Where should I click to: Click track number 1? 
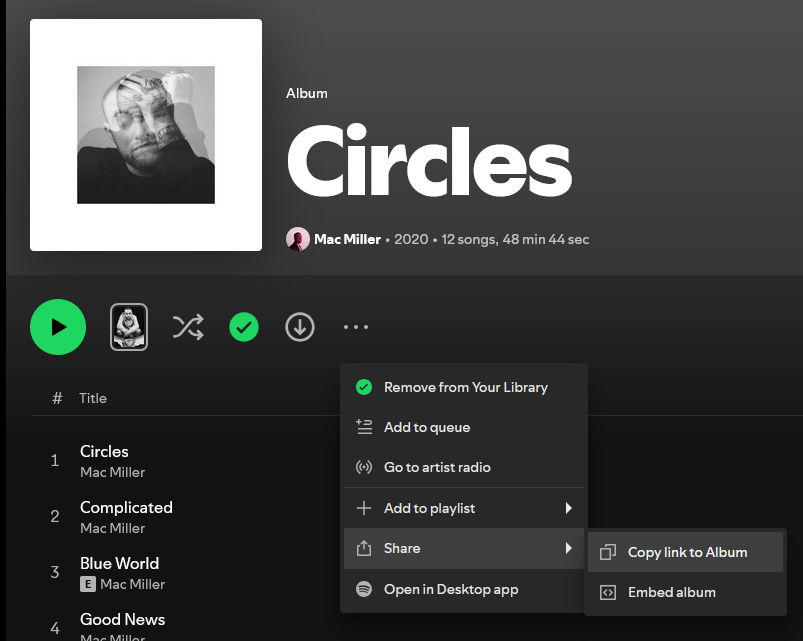[55, 461]
